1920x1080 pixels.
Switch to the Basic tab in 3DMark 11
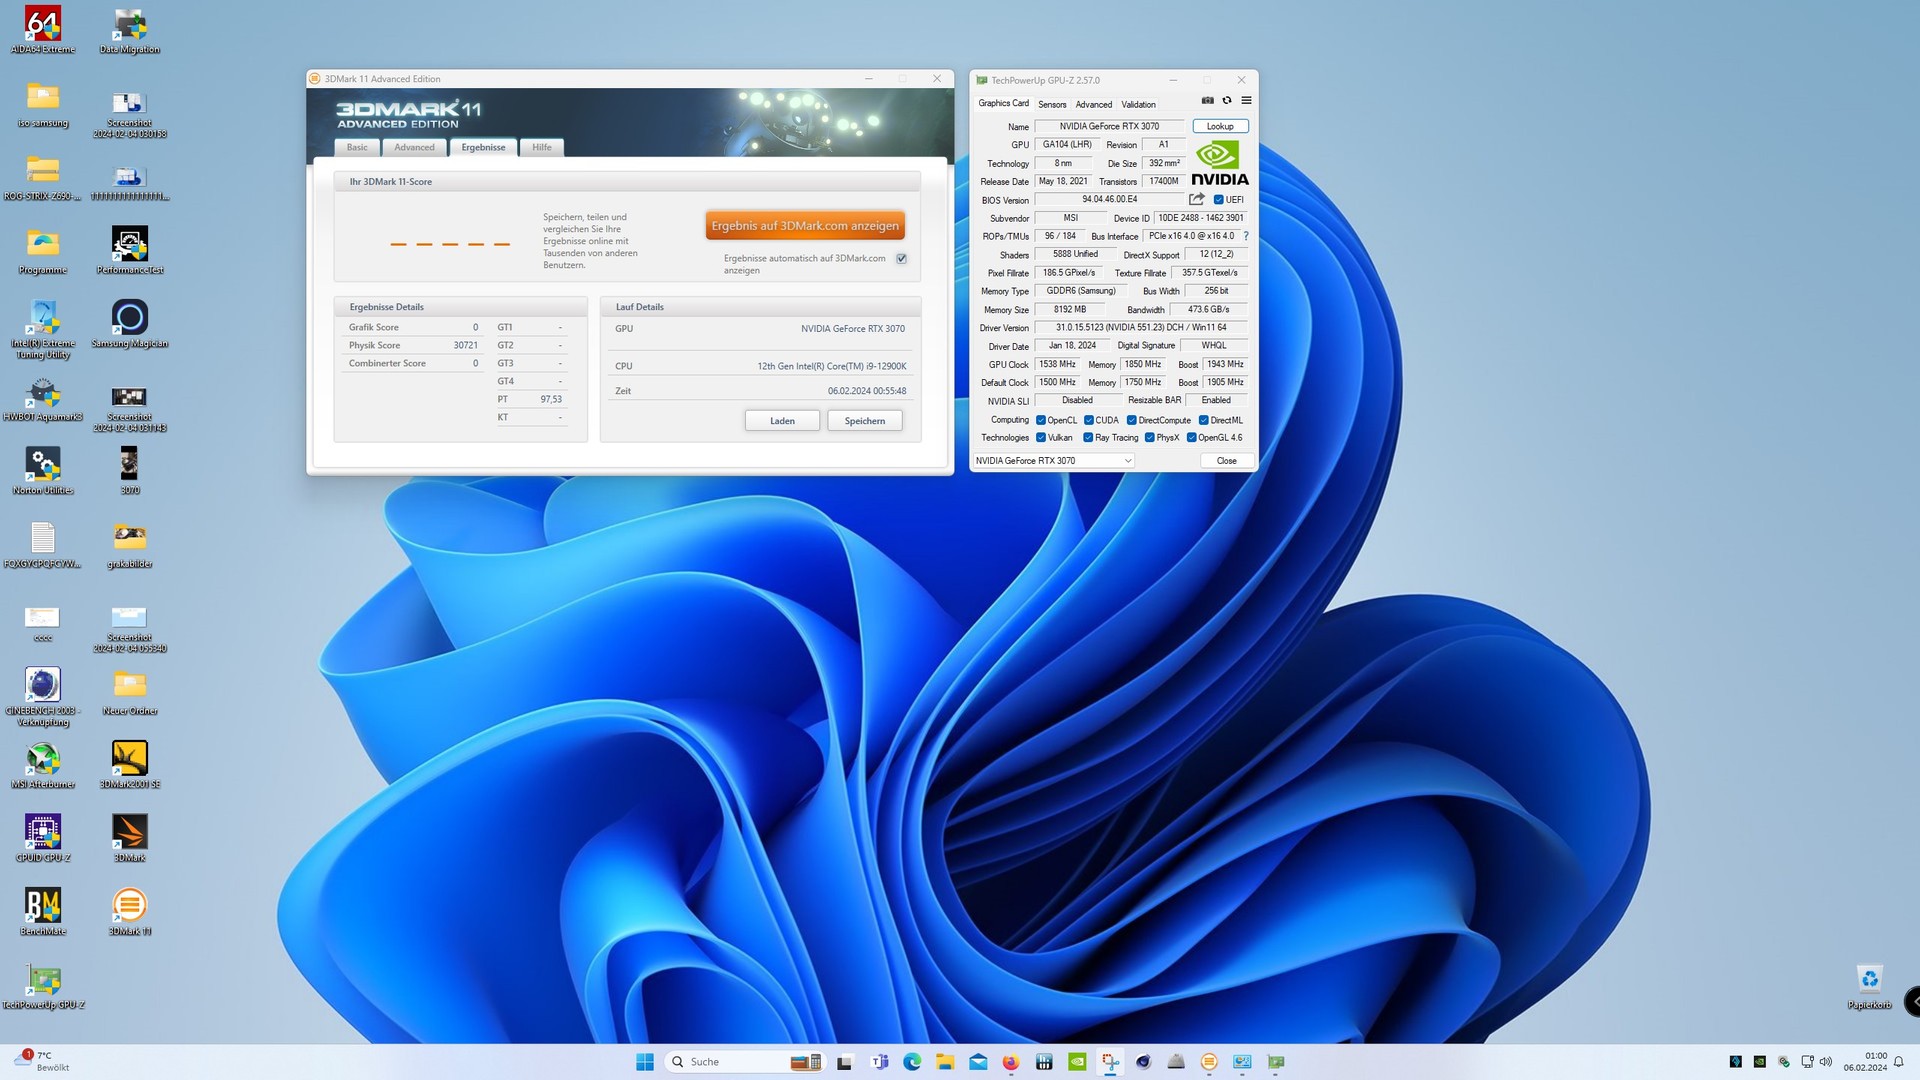click(357, 147)
